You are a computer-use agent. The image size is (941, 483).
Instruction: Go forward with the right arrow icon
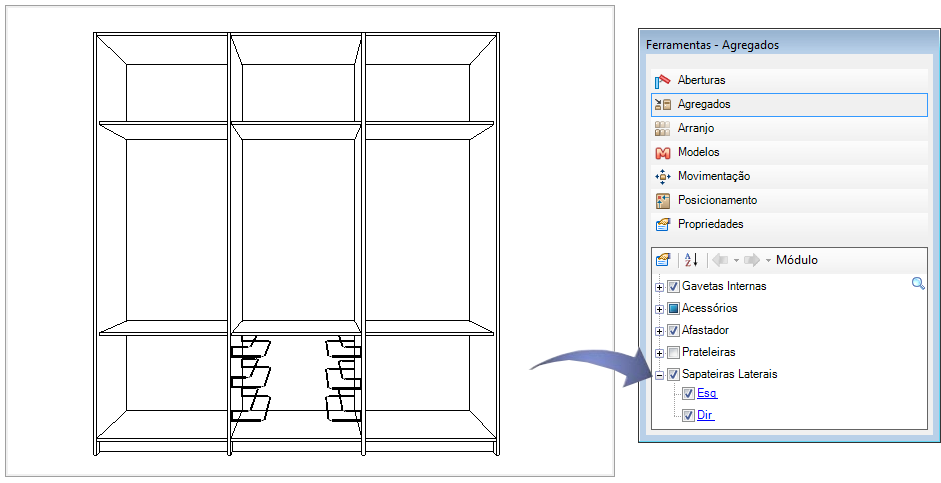751,260
